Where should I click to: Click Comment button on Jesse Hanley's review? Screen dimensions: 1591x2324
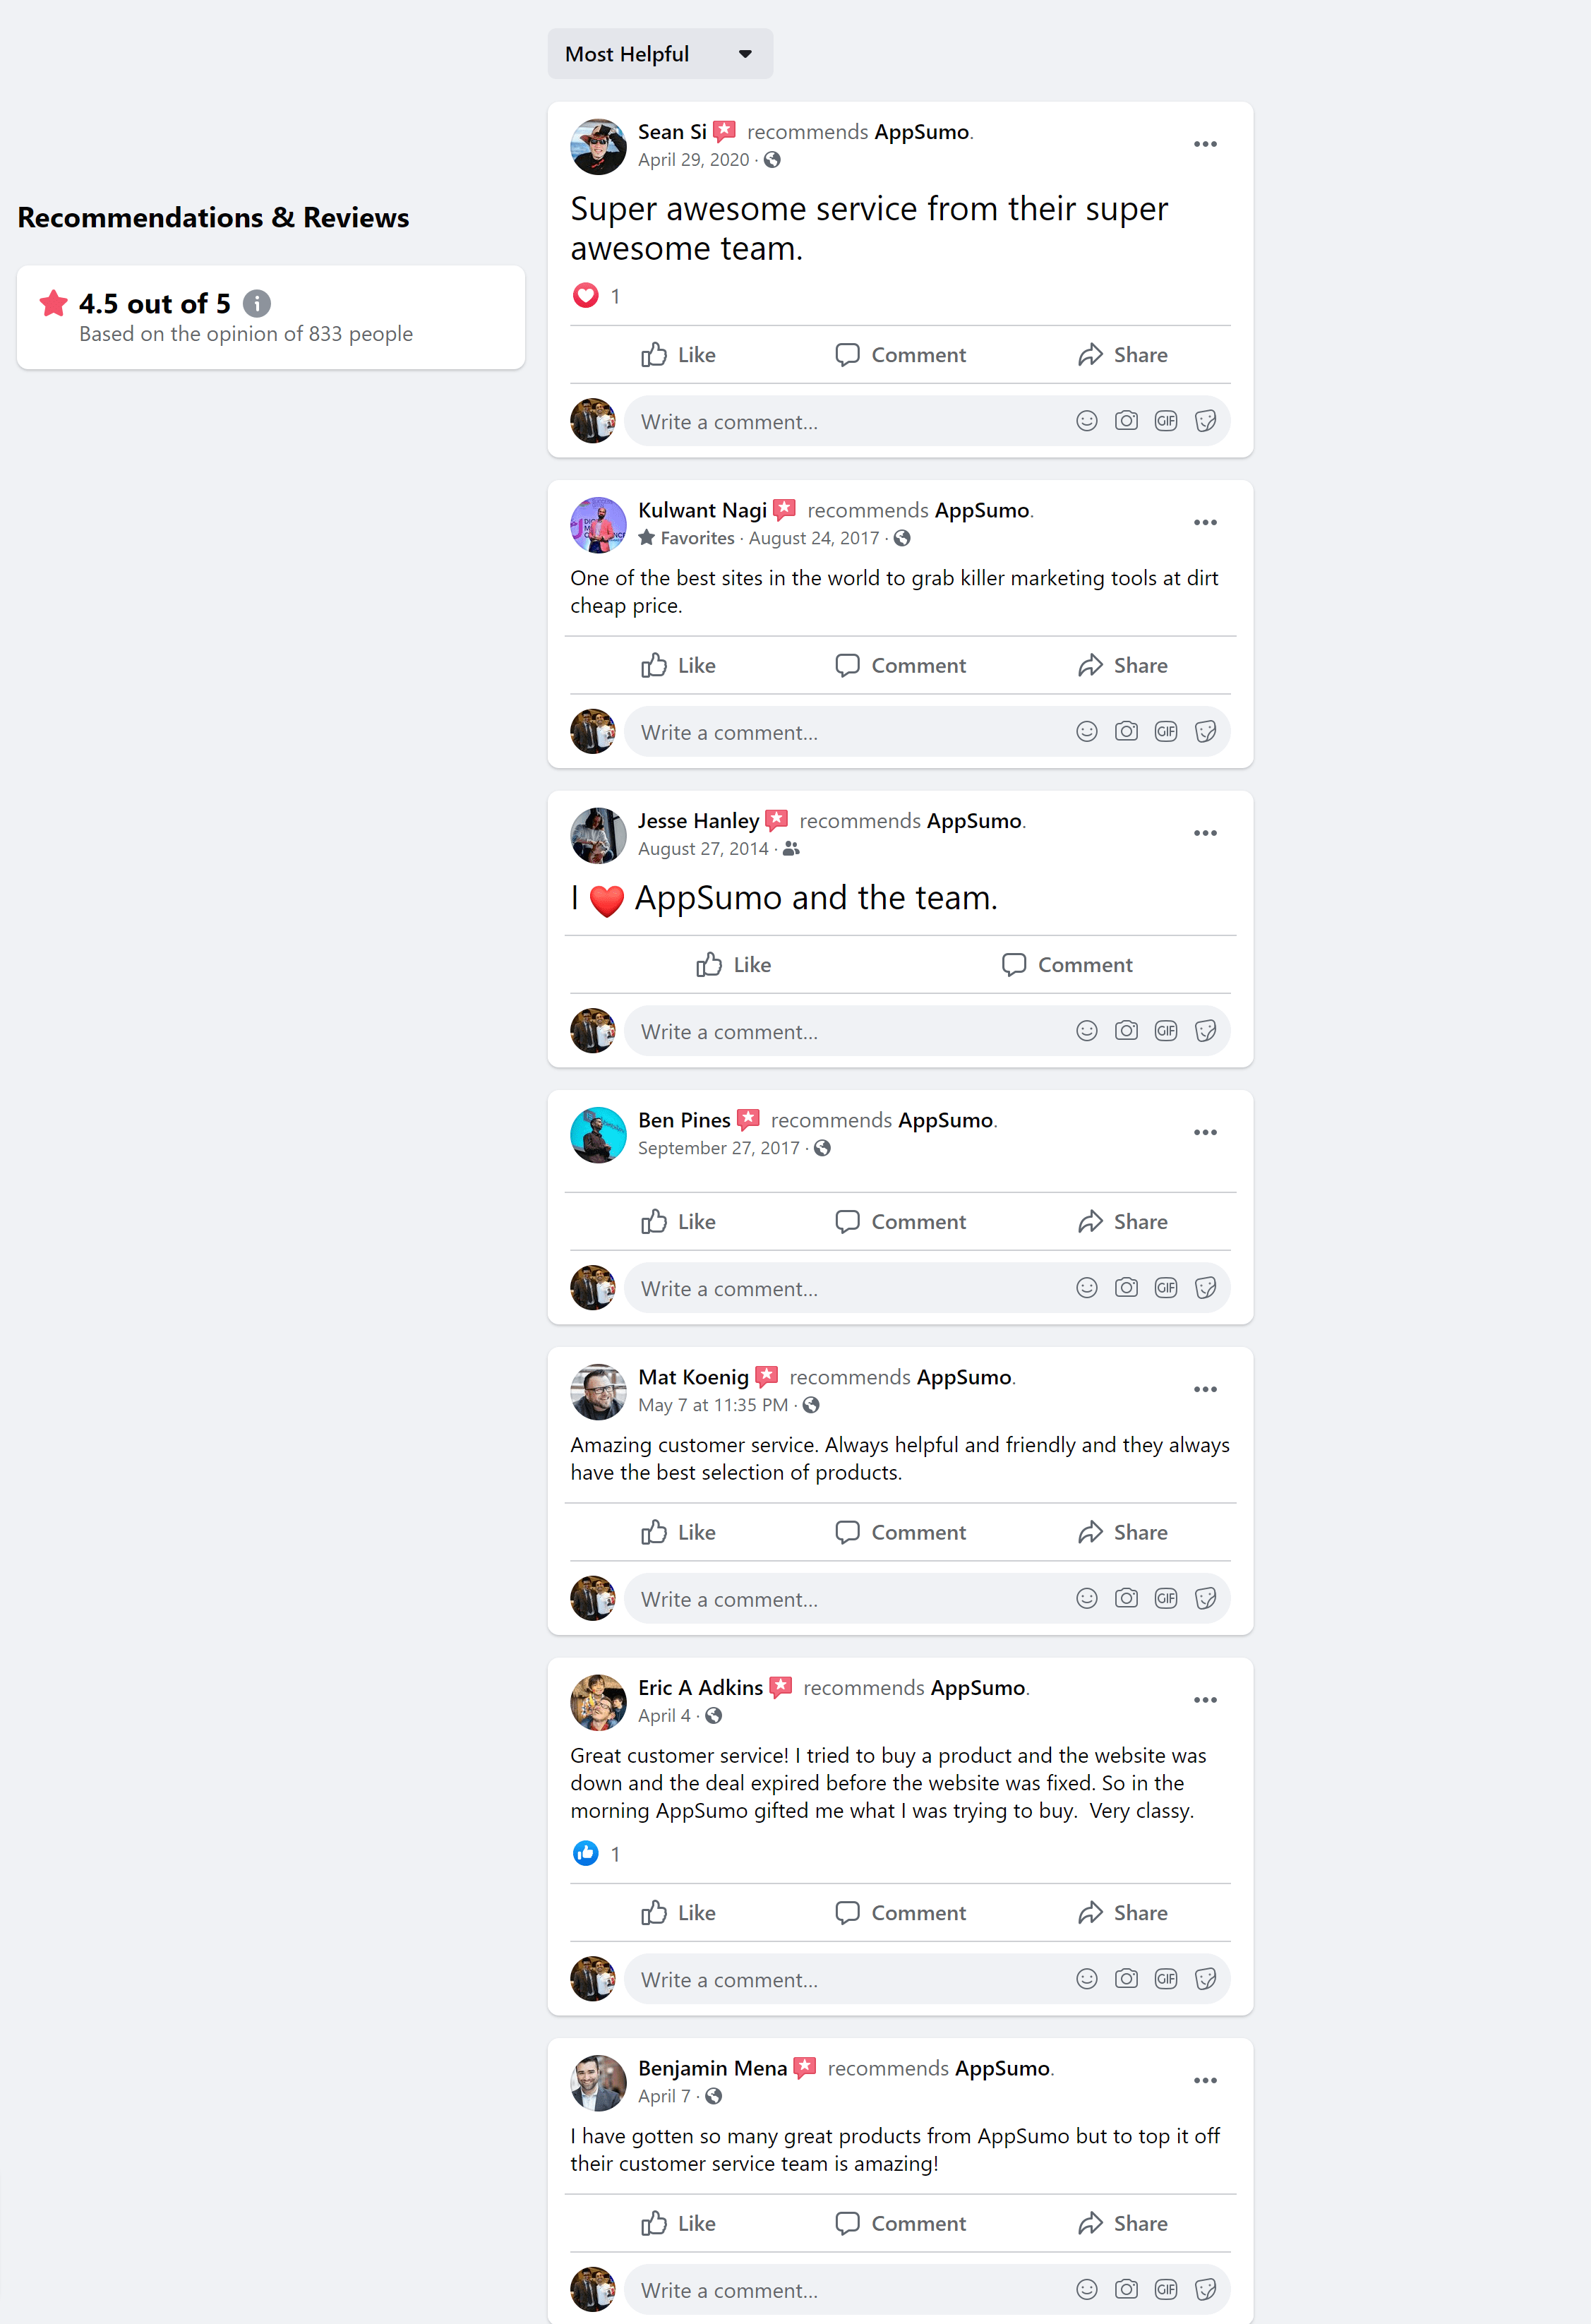1067,965
